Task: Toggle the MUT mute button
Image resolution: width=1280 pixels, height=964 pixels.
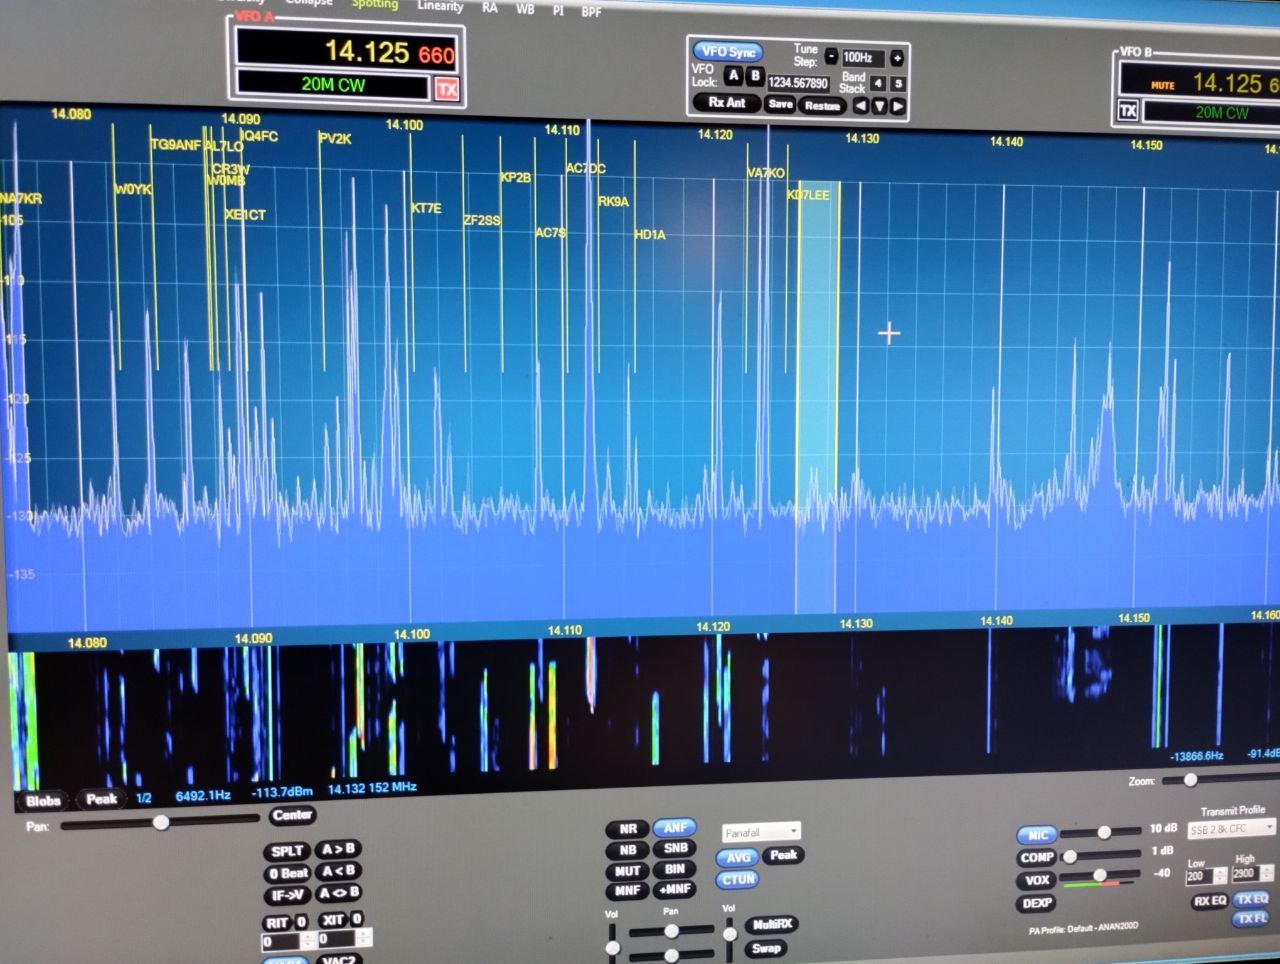Action: point(628,871)
